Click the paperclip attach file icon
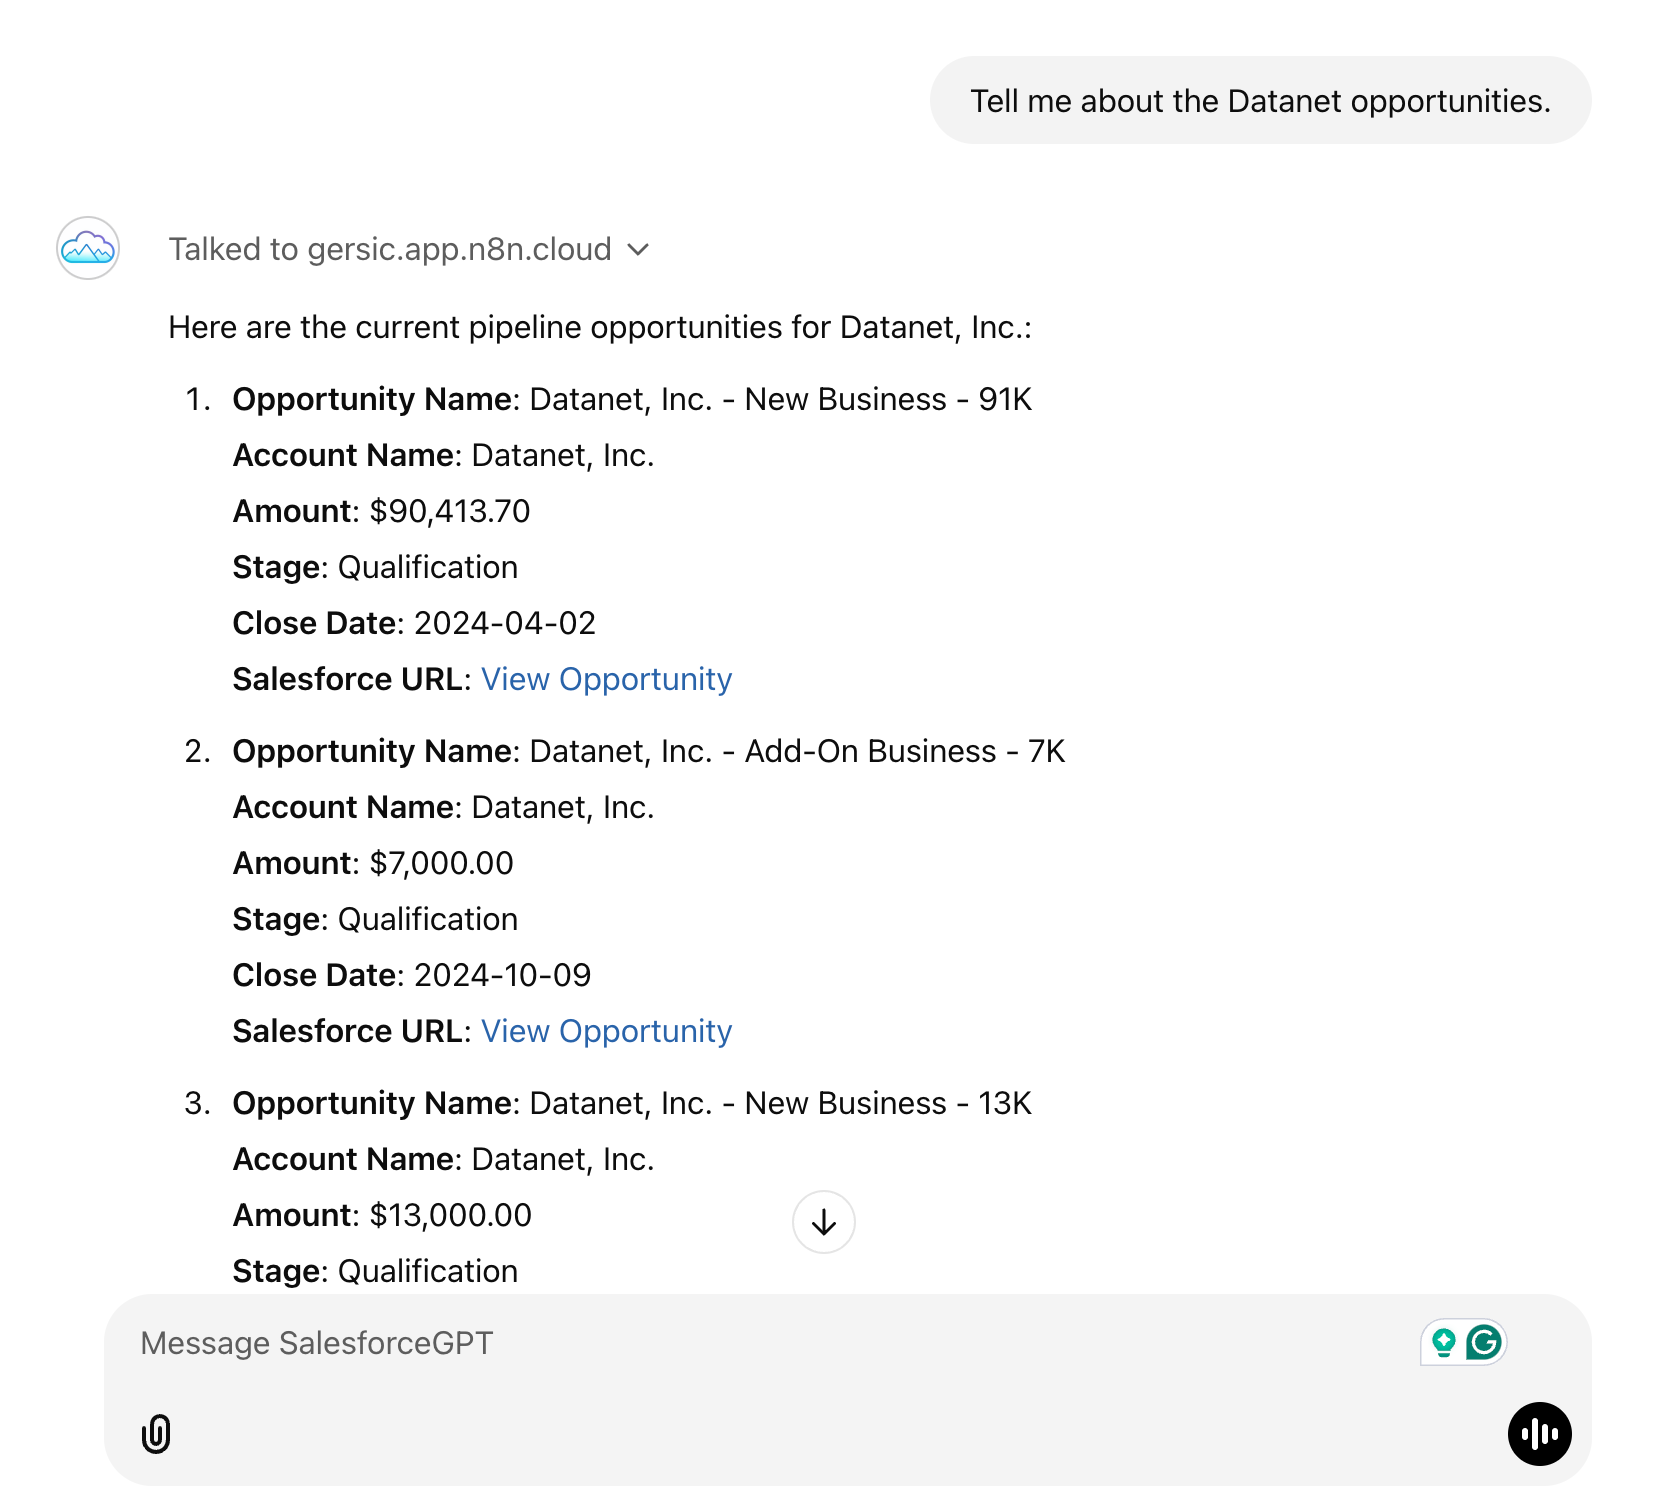Viewport: 1662px width, 1506px height. pyautogui.click(x=156, y=1434)
